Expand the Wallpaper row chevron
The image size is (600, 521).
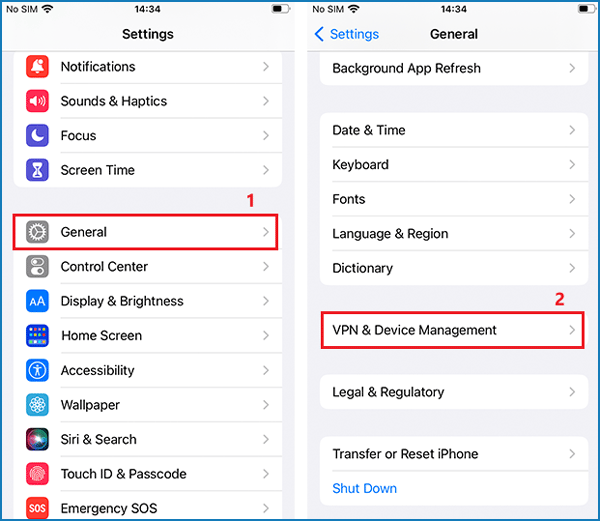(266, 405)
